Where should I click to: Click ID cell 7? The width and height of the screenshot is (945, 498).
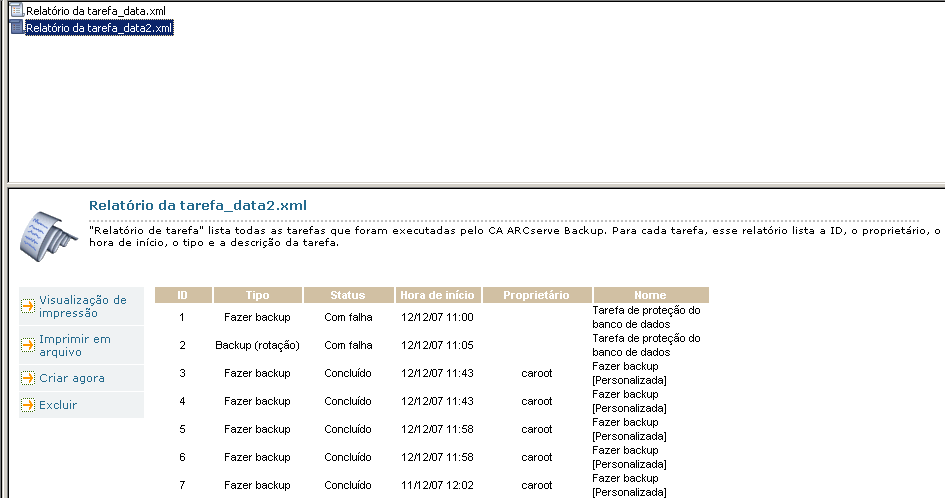pyautogui.click(x=182, y=485)
